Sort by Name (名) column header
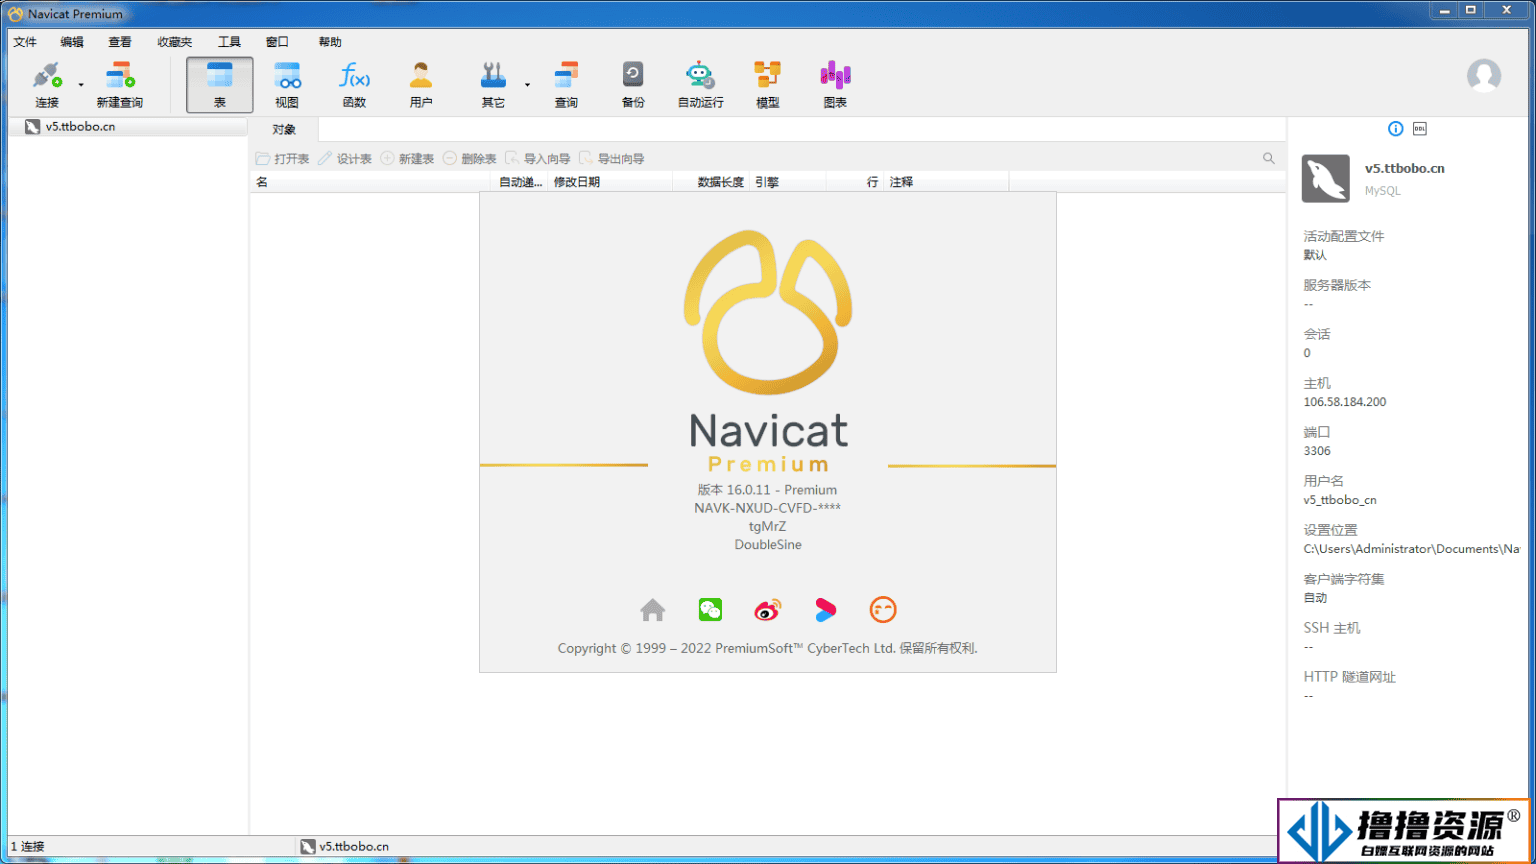 click(x=372, y=182)
